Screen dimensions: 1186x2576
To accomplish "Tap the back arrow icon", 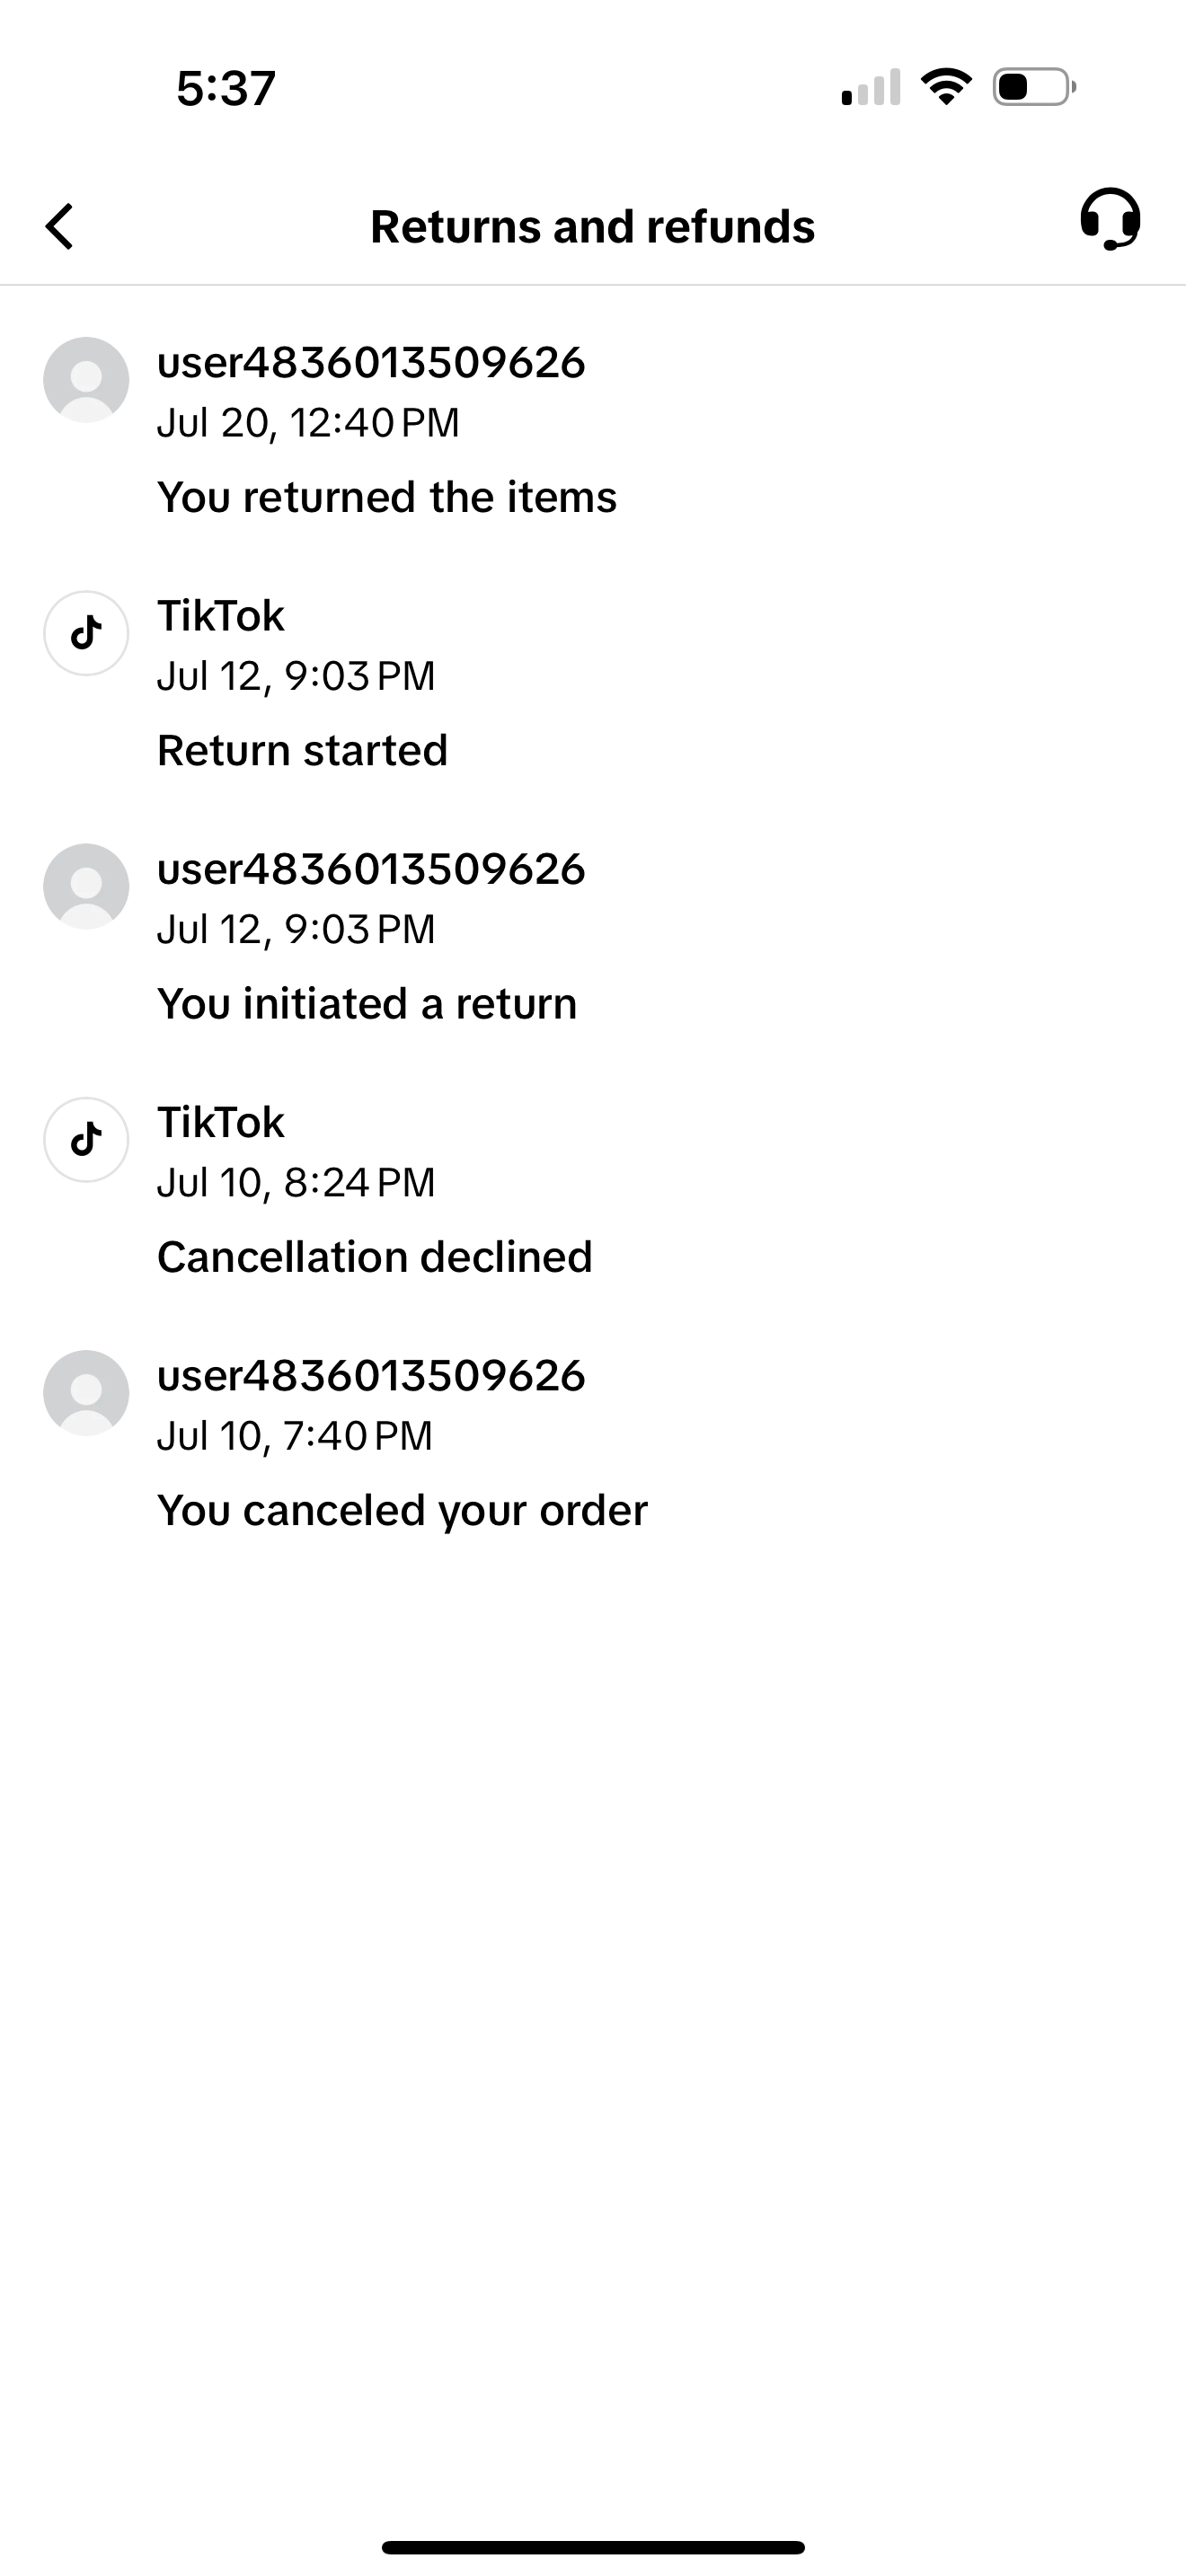I will [x=60, y=226].
